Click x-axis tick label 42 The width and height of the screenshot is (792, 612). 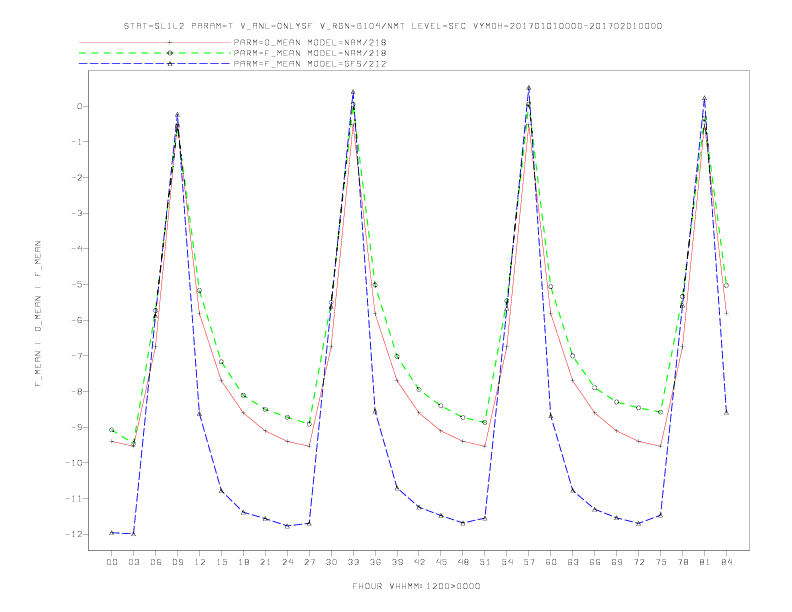point(419,562)
